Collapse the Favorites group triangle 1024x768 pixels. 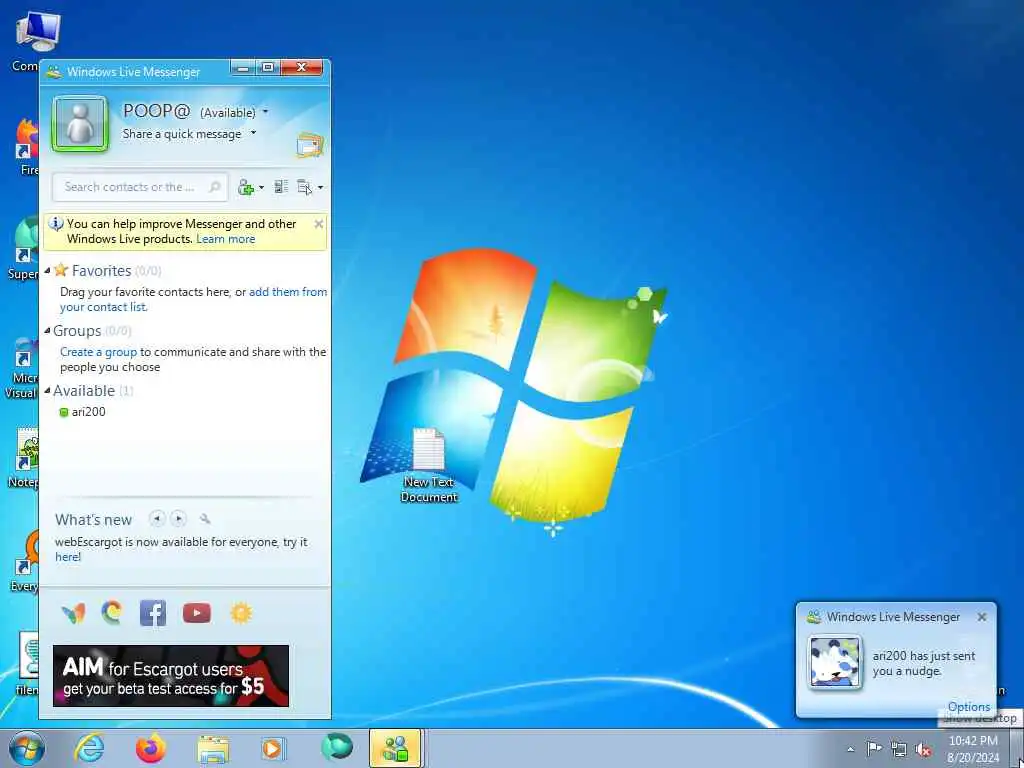coord(47,270)
